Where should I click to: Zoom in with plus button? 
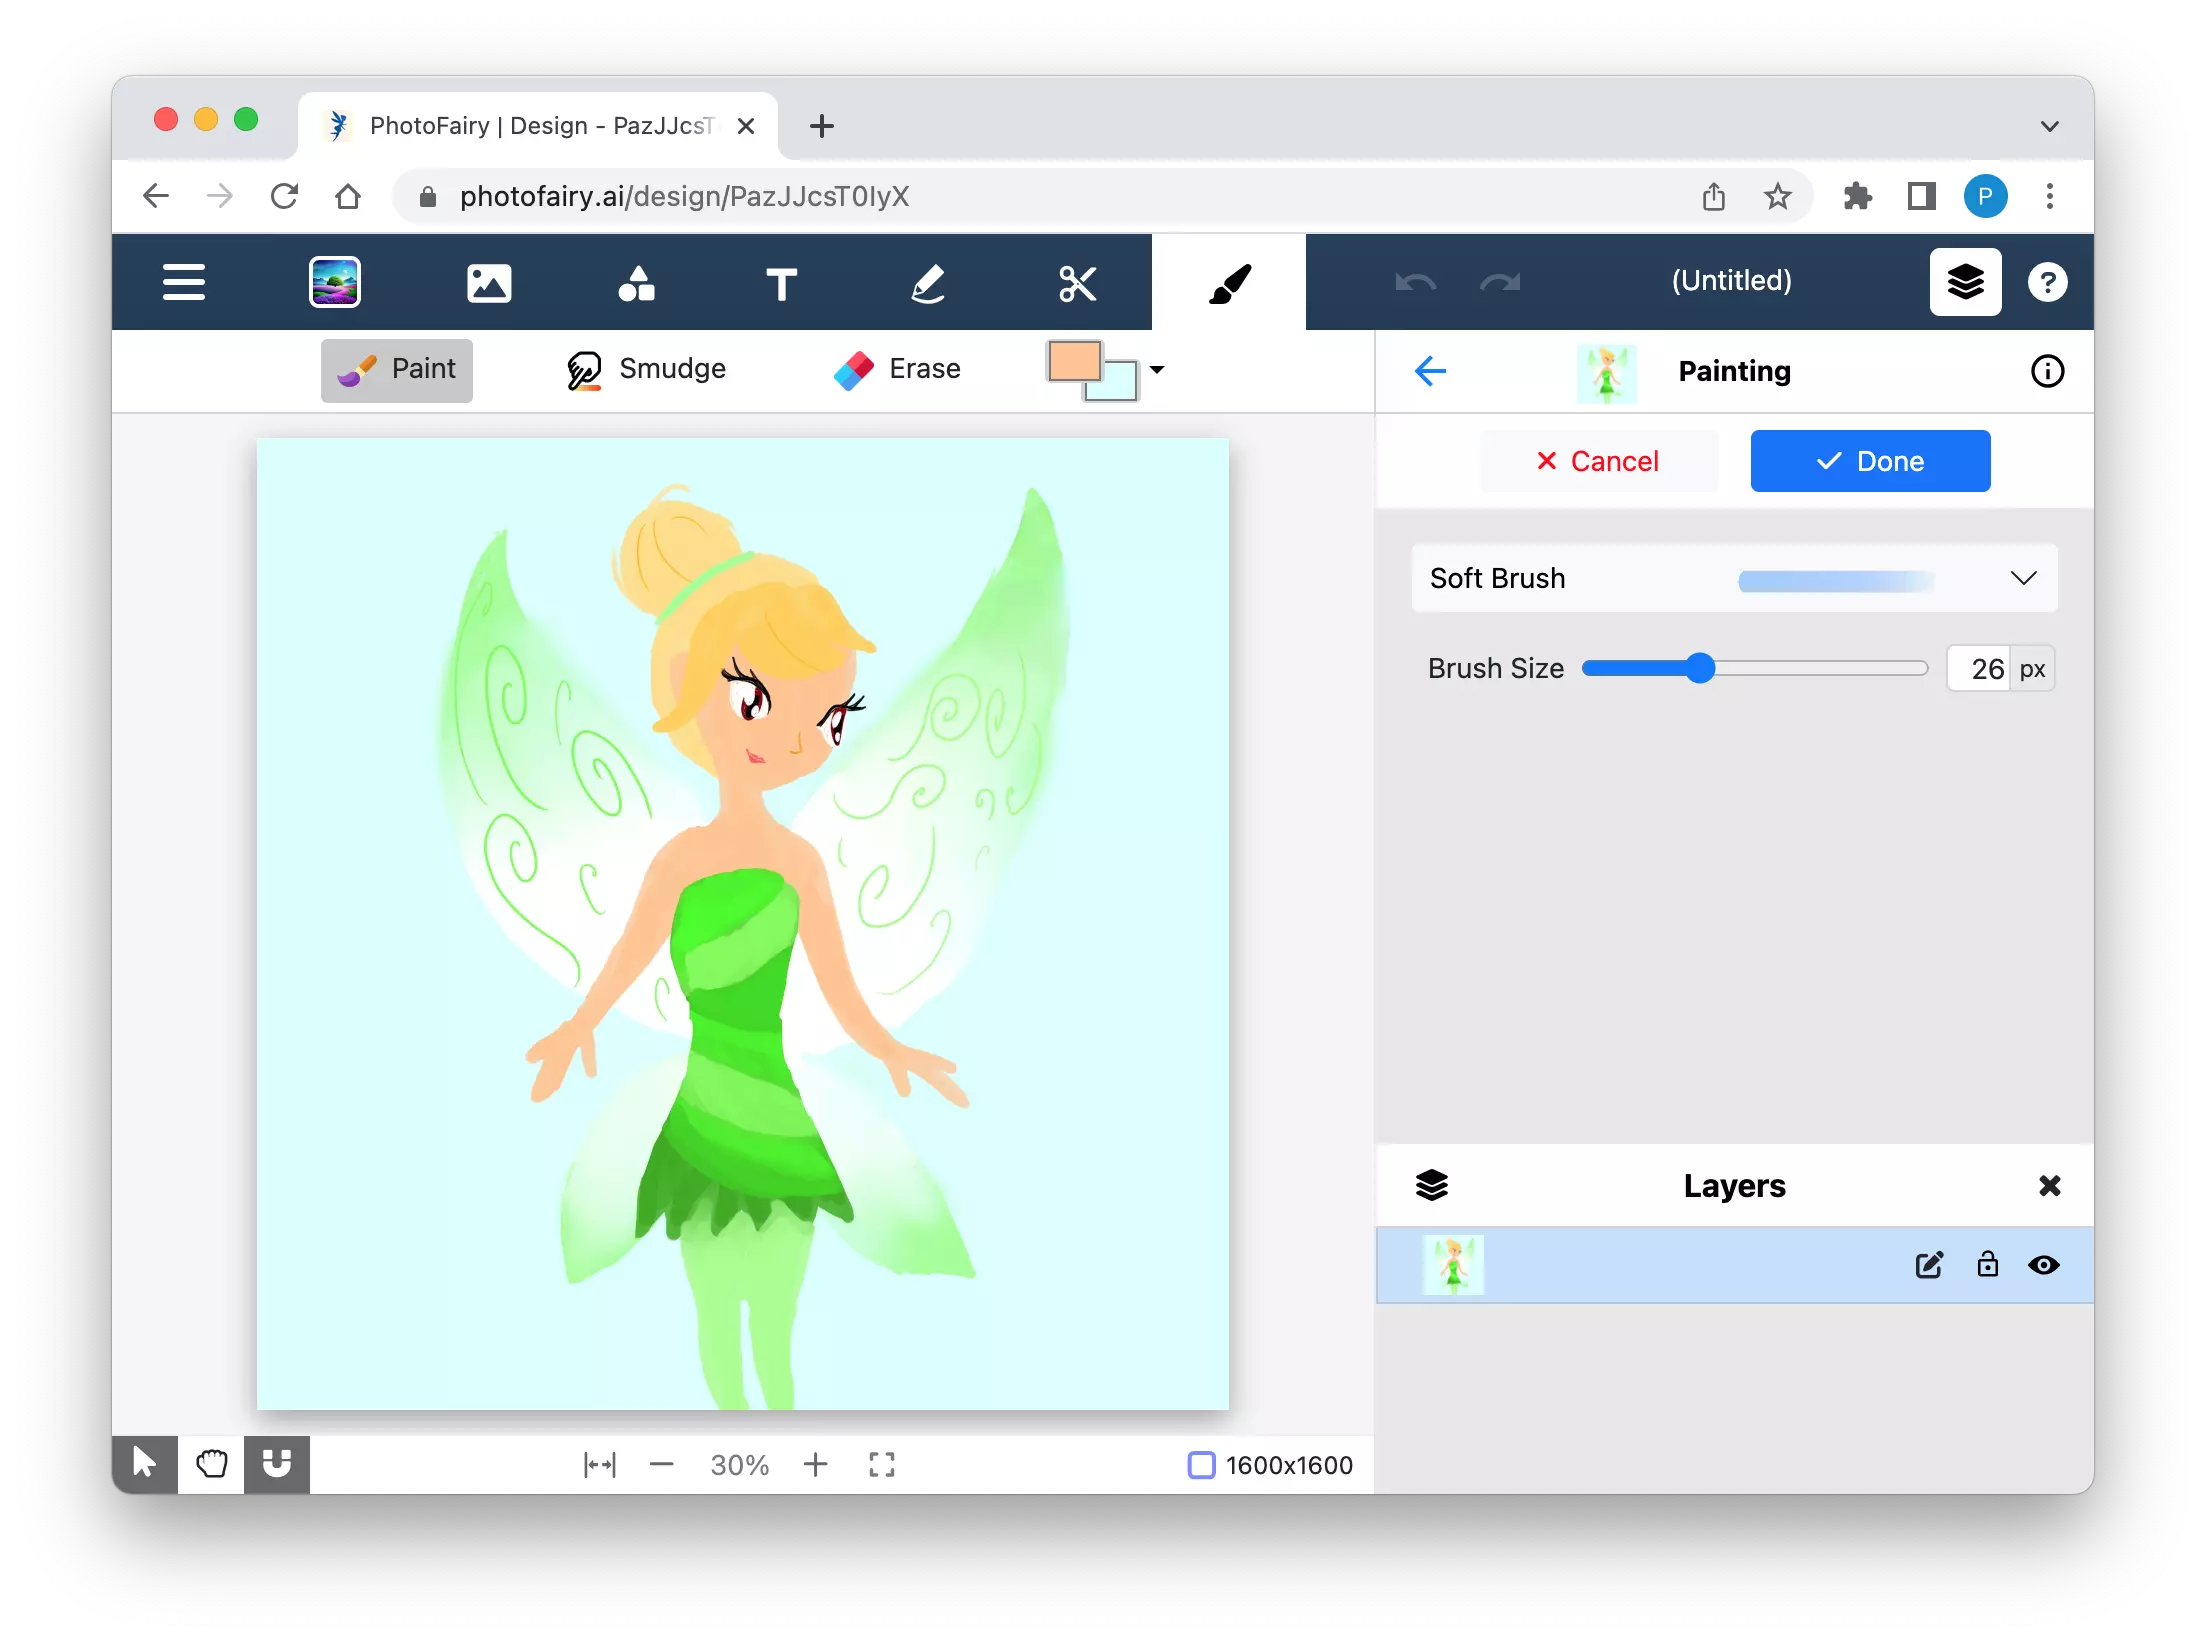(815, 1465)
